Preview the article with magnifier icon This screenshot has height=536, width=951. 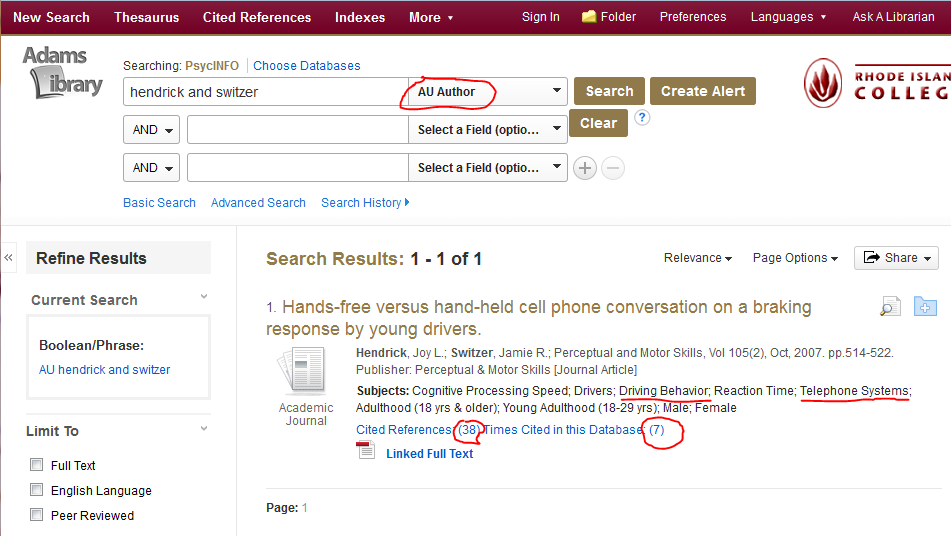[x=890, y=306]
